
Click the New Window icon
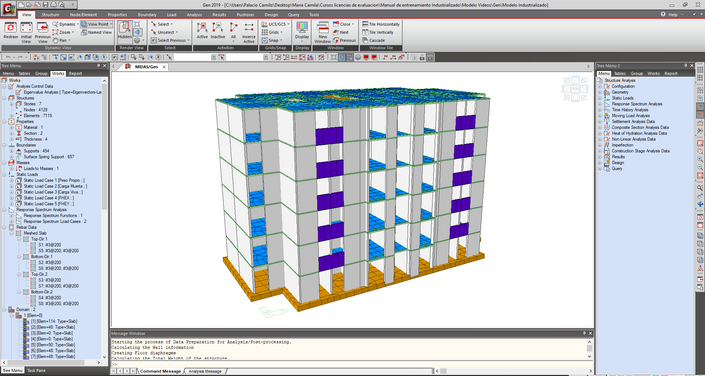322,32
